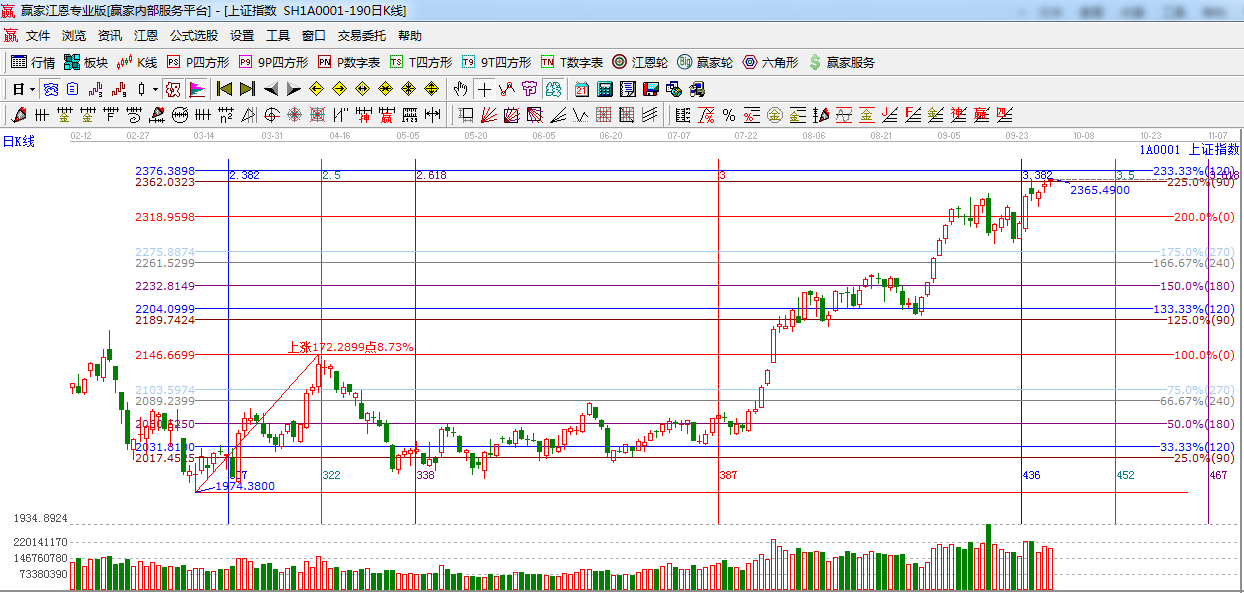The image size is (1244, 593).
Task: Select the hand pan tool
Action: (460, 89)
